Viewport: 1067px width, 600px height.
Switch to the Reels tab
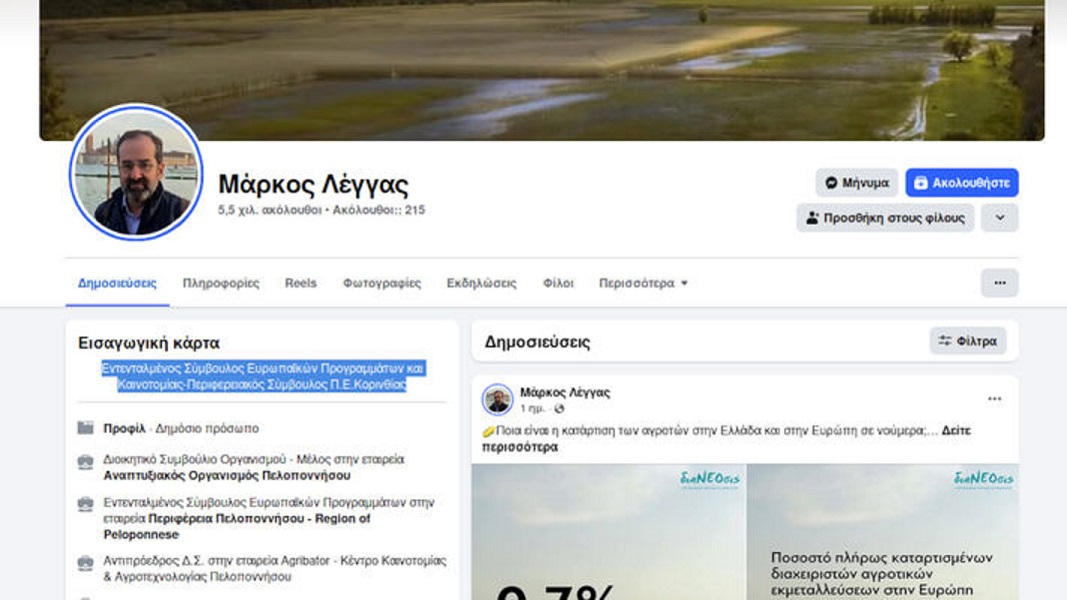point(301,283)
